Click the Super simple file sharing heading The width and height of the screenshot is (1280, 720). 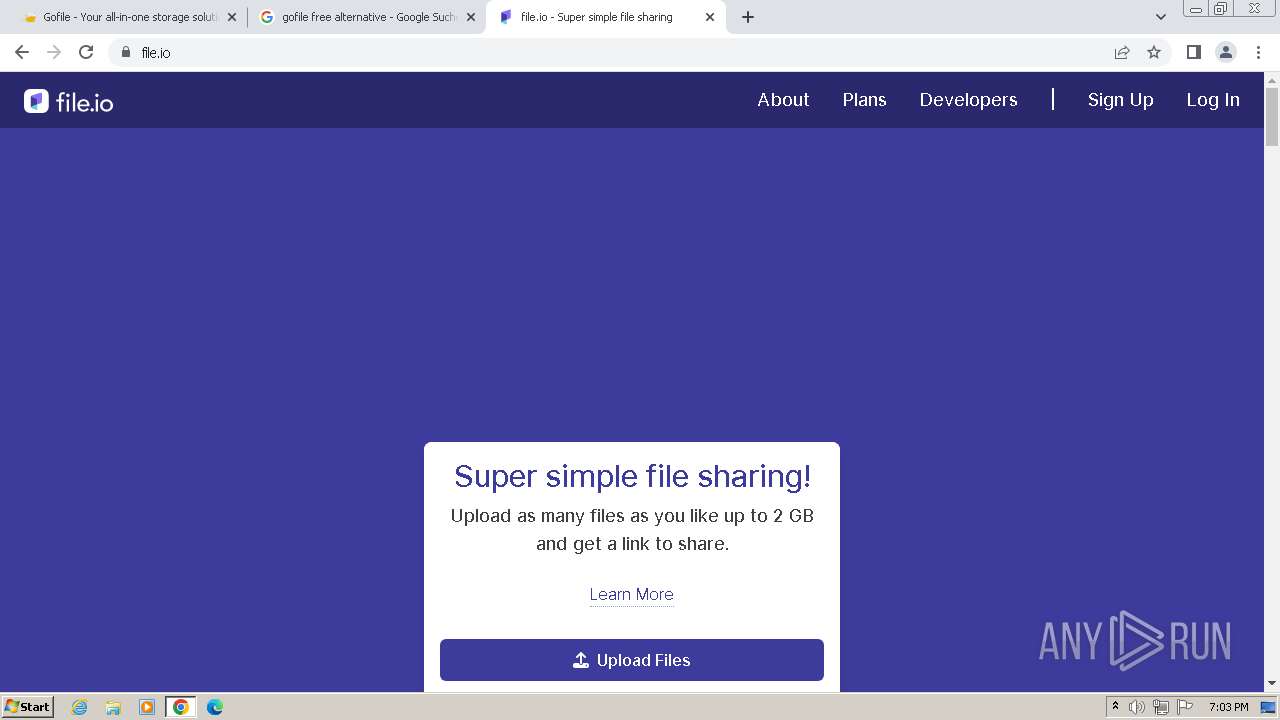(x=633, y=476)
